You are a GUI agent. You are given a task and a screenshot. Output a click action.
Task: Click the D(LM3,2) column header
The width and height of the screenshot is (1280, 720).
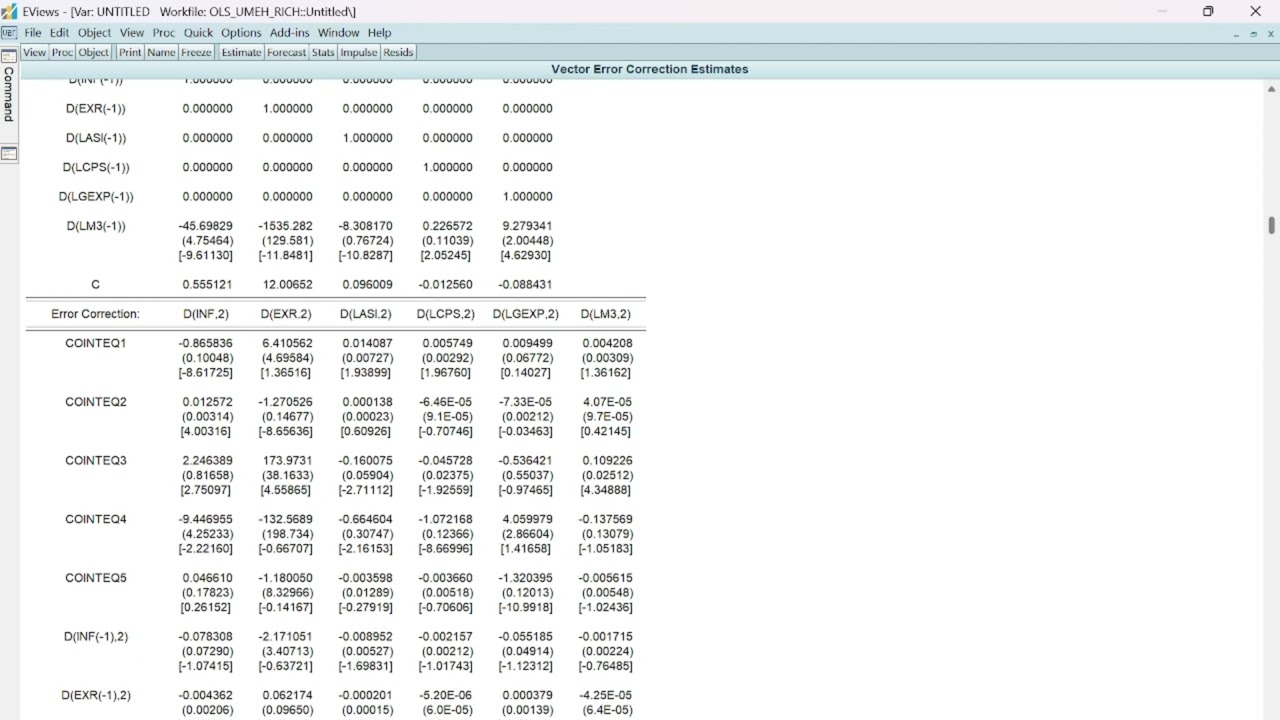pyautogui.click(x=606, y=314)
